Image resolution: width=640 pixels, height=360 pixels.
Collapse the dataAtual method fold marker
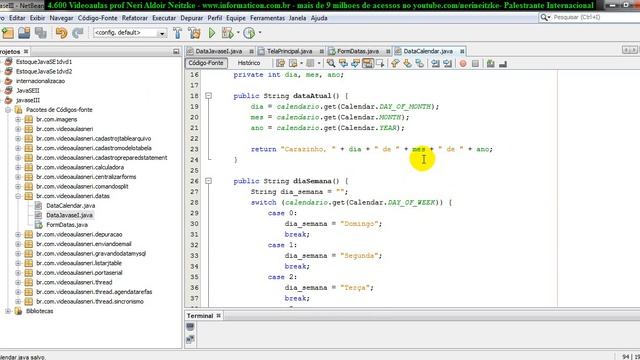(208, 96)
